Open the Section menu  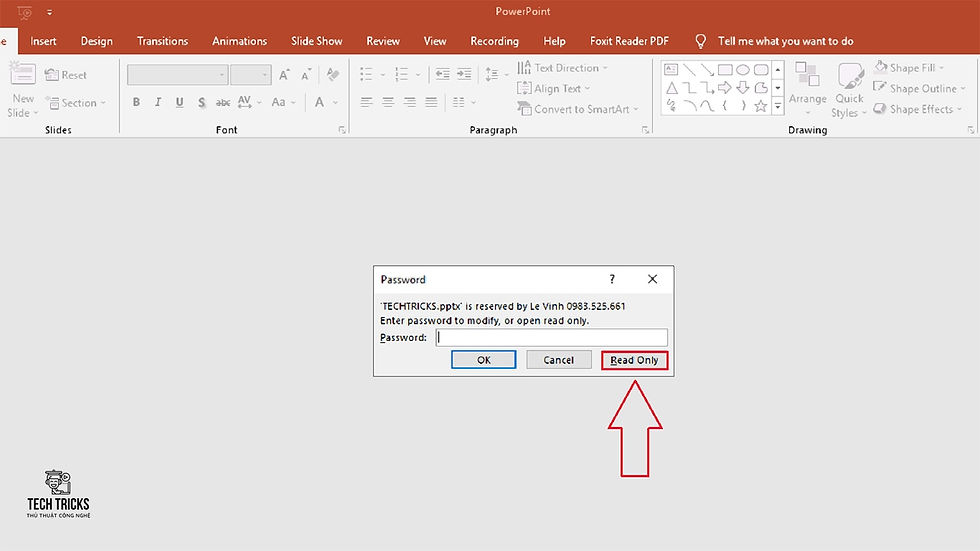[76, 102]
